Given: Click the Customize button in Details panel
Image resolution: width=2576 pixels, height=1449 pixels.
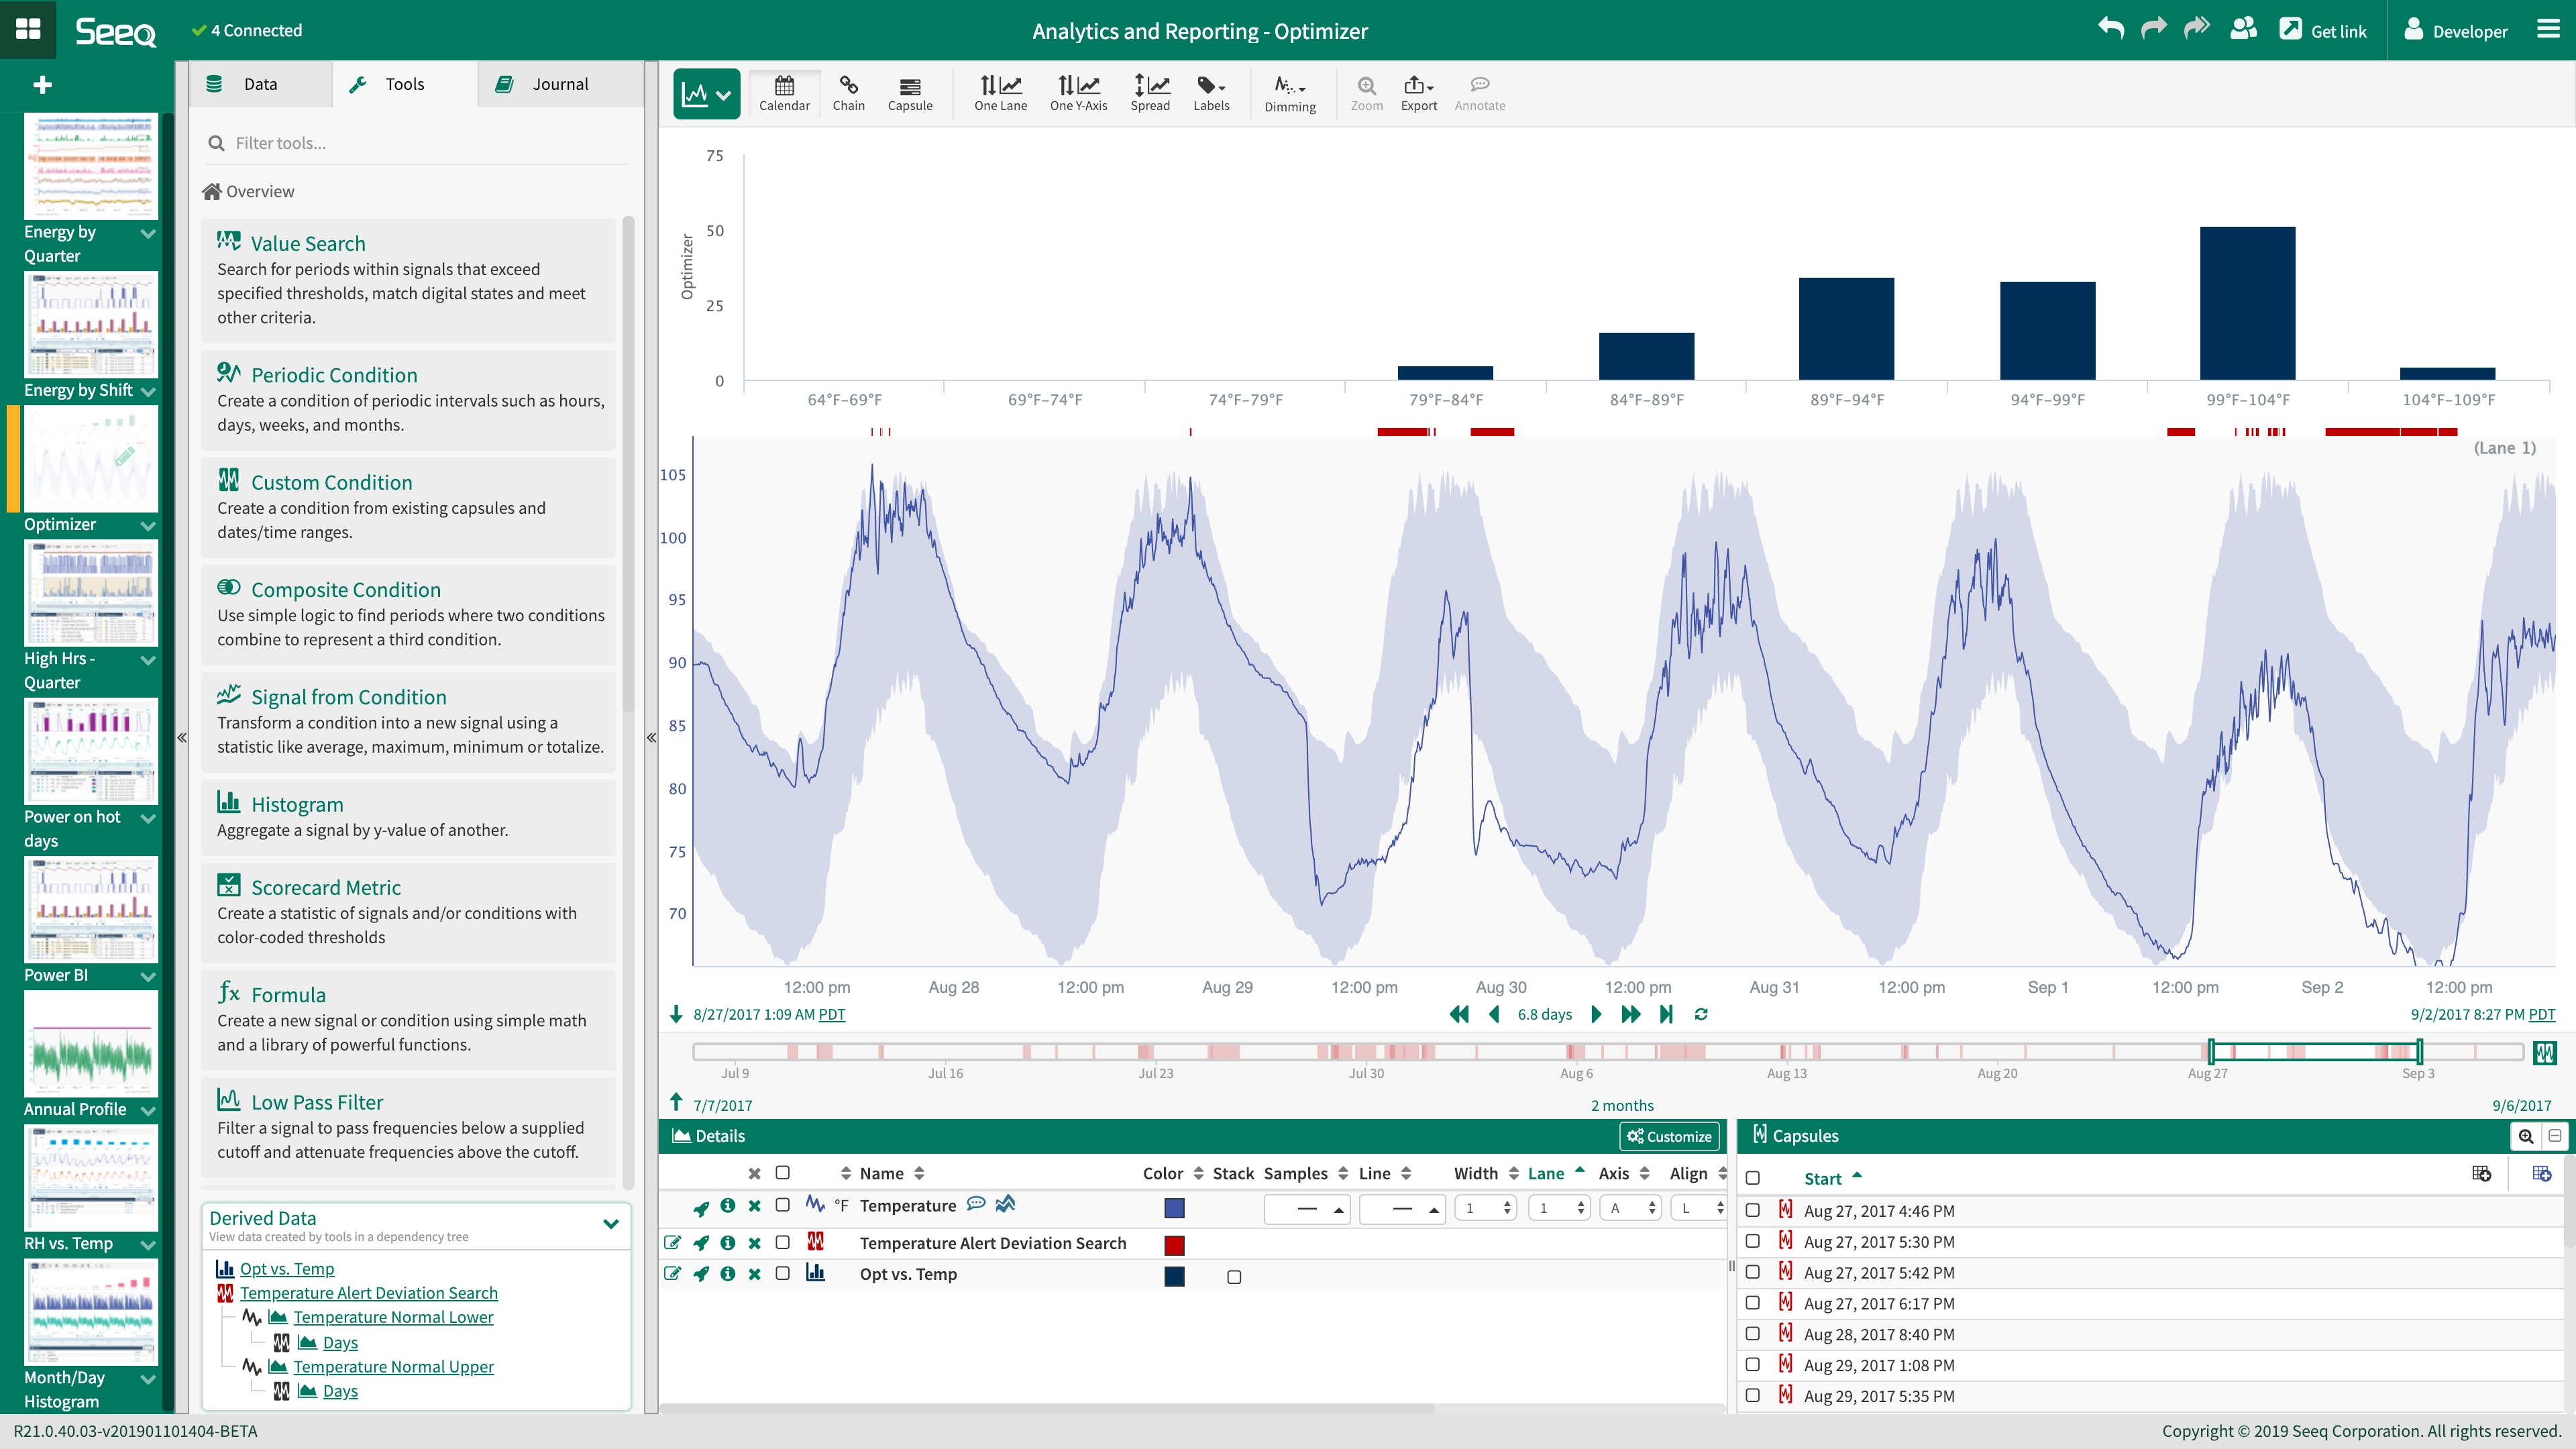Looking at the screenshot, I should pos(1669,1136).
